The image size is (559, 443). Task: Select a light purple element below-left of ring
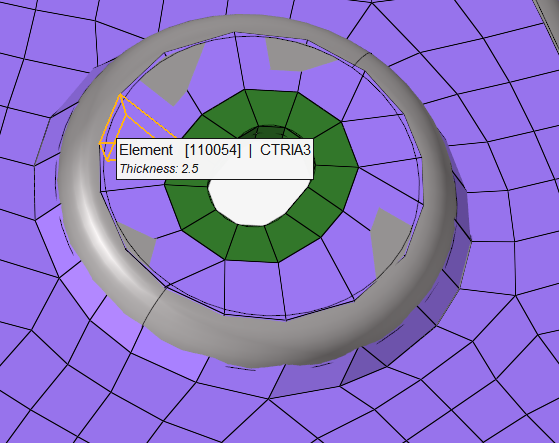coord(118,314)
